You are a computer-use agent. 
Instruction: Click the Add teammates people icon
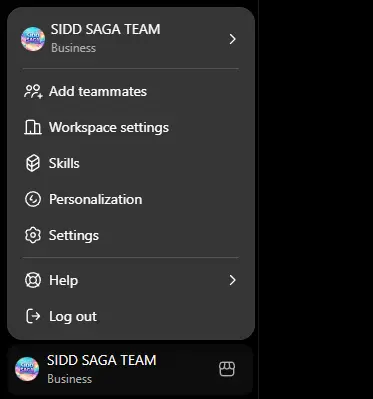[33, 91]
